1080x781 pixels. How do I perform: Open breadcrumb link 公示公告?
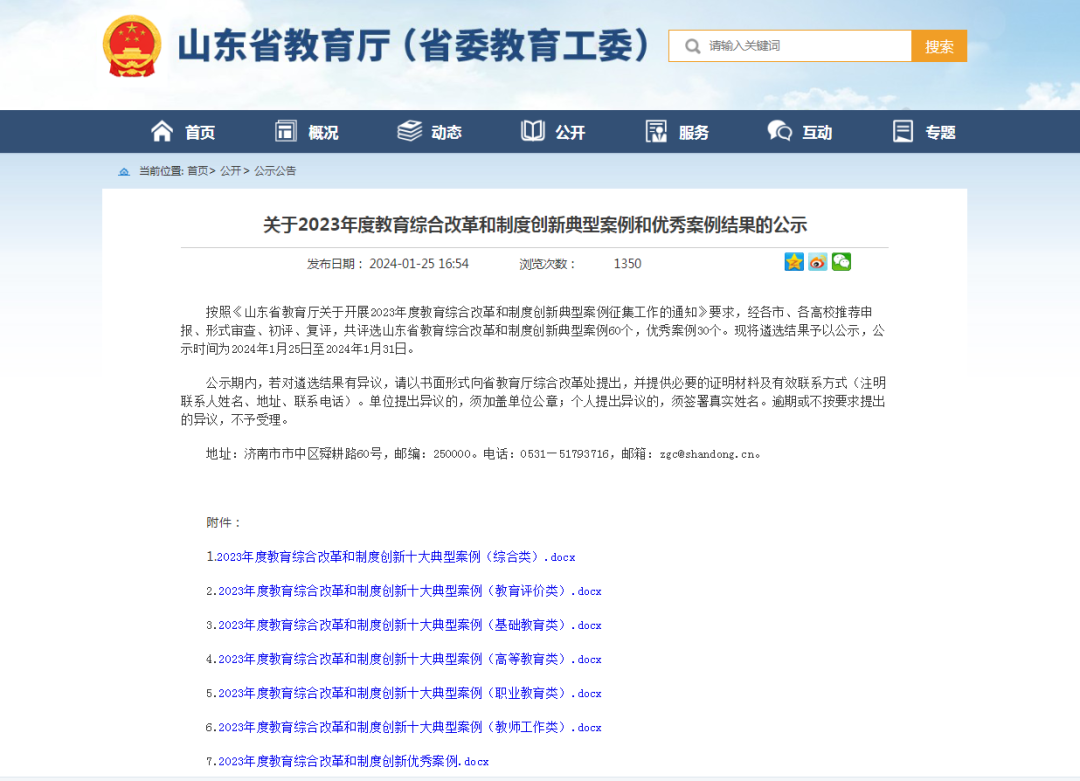[275, 171]
